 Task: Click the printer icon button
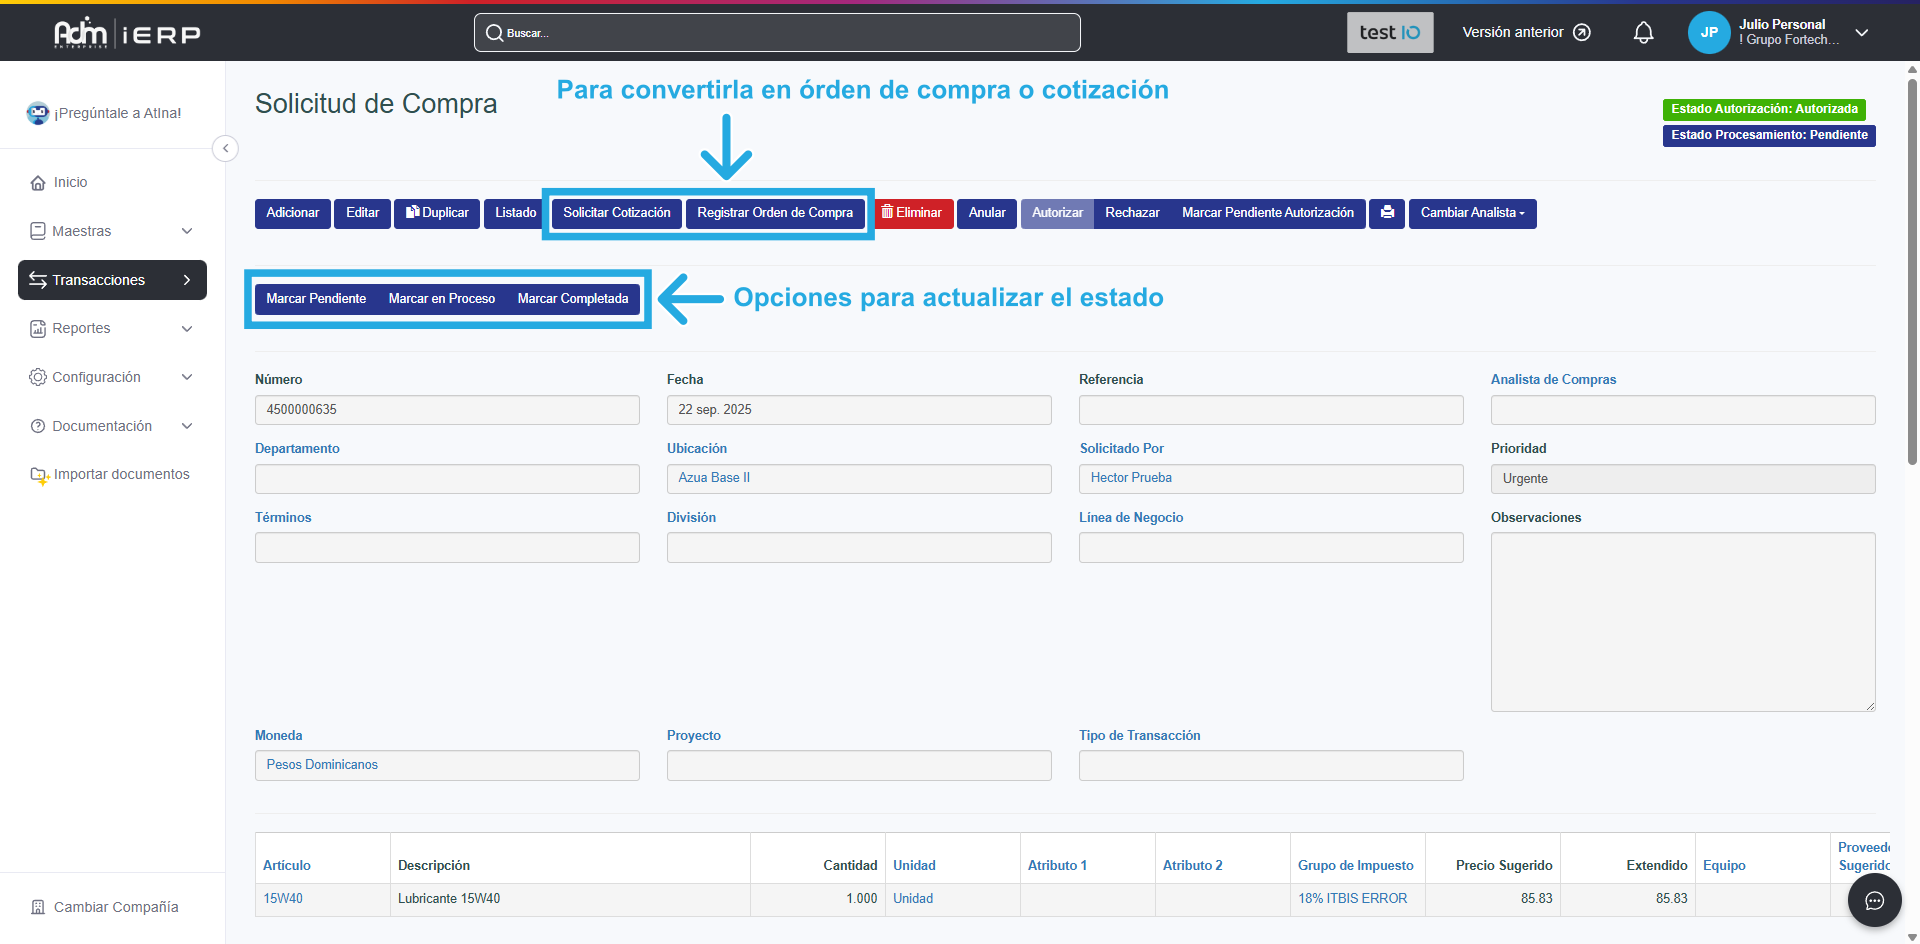click(x=1386, y=213)
